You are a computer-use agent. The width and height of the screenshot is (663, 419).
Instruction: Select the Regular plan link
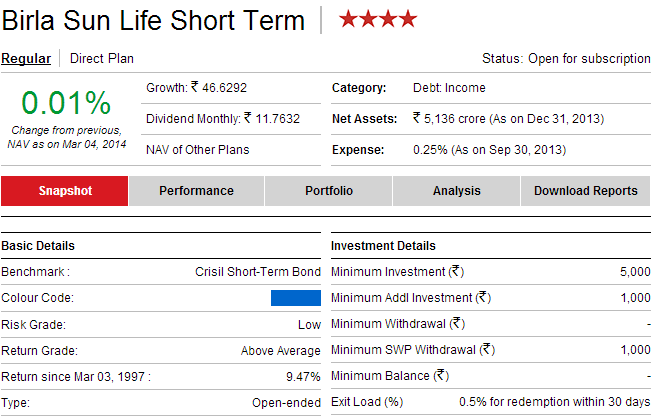[x=26, y=59]
